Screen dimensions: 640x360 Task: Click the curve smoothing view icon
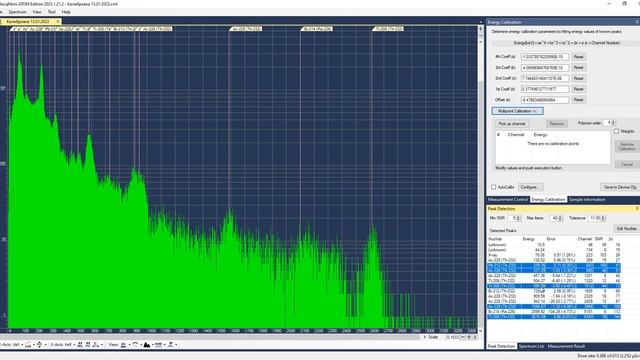135,344
